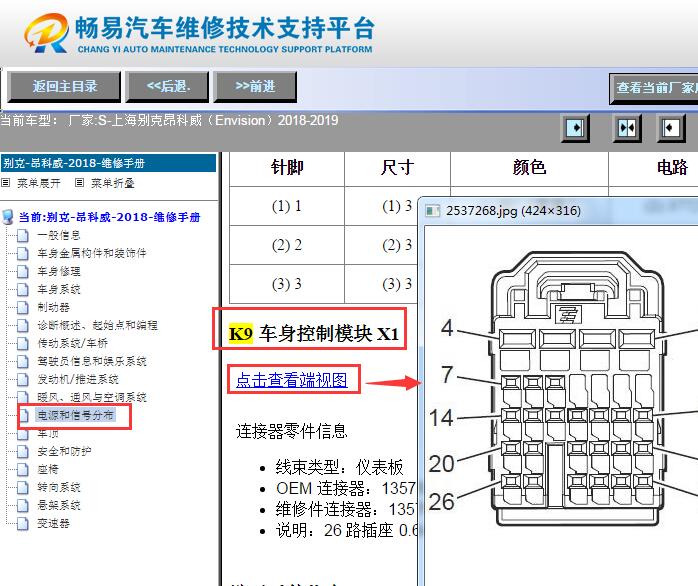Viewport: 698px width, 586px height.
Task: Click page icon beside 座椅
Action: pos(23,470)
